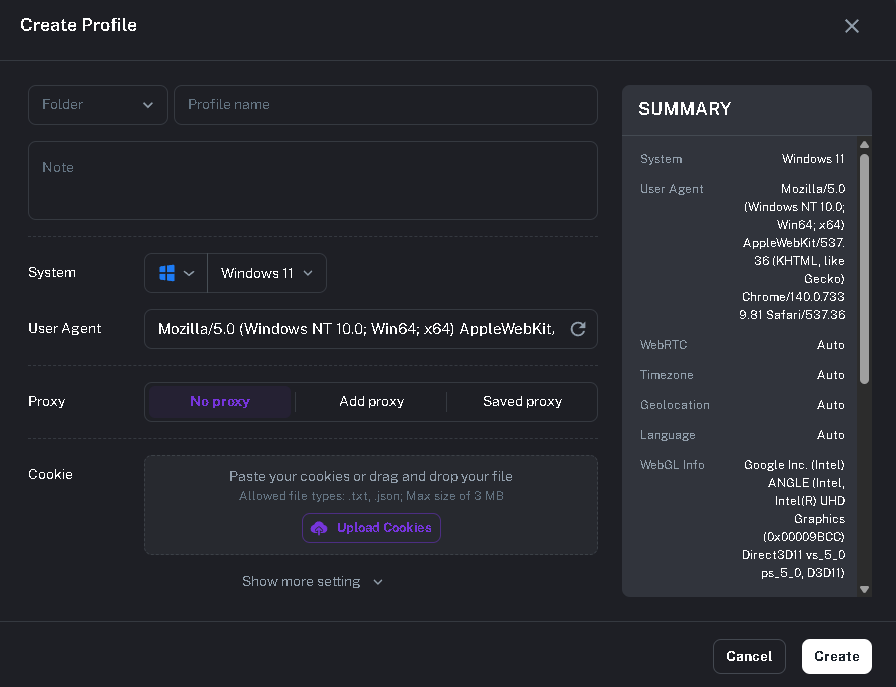This screenshot has width=896, height=687.
Task: Choose the Saved proxy option
Action: (522, 402)
